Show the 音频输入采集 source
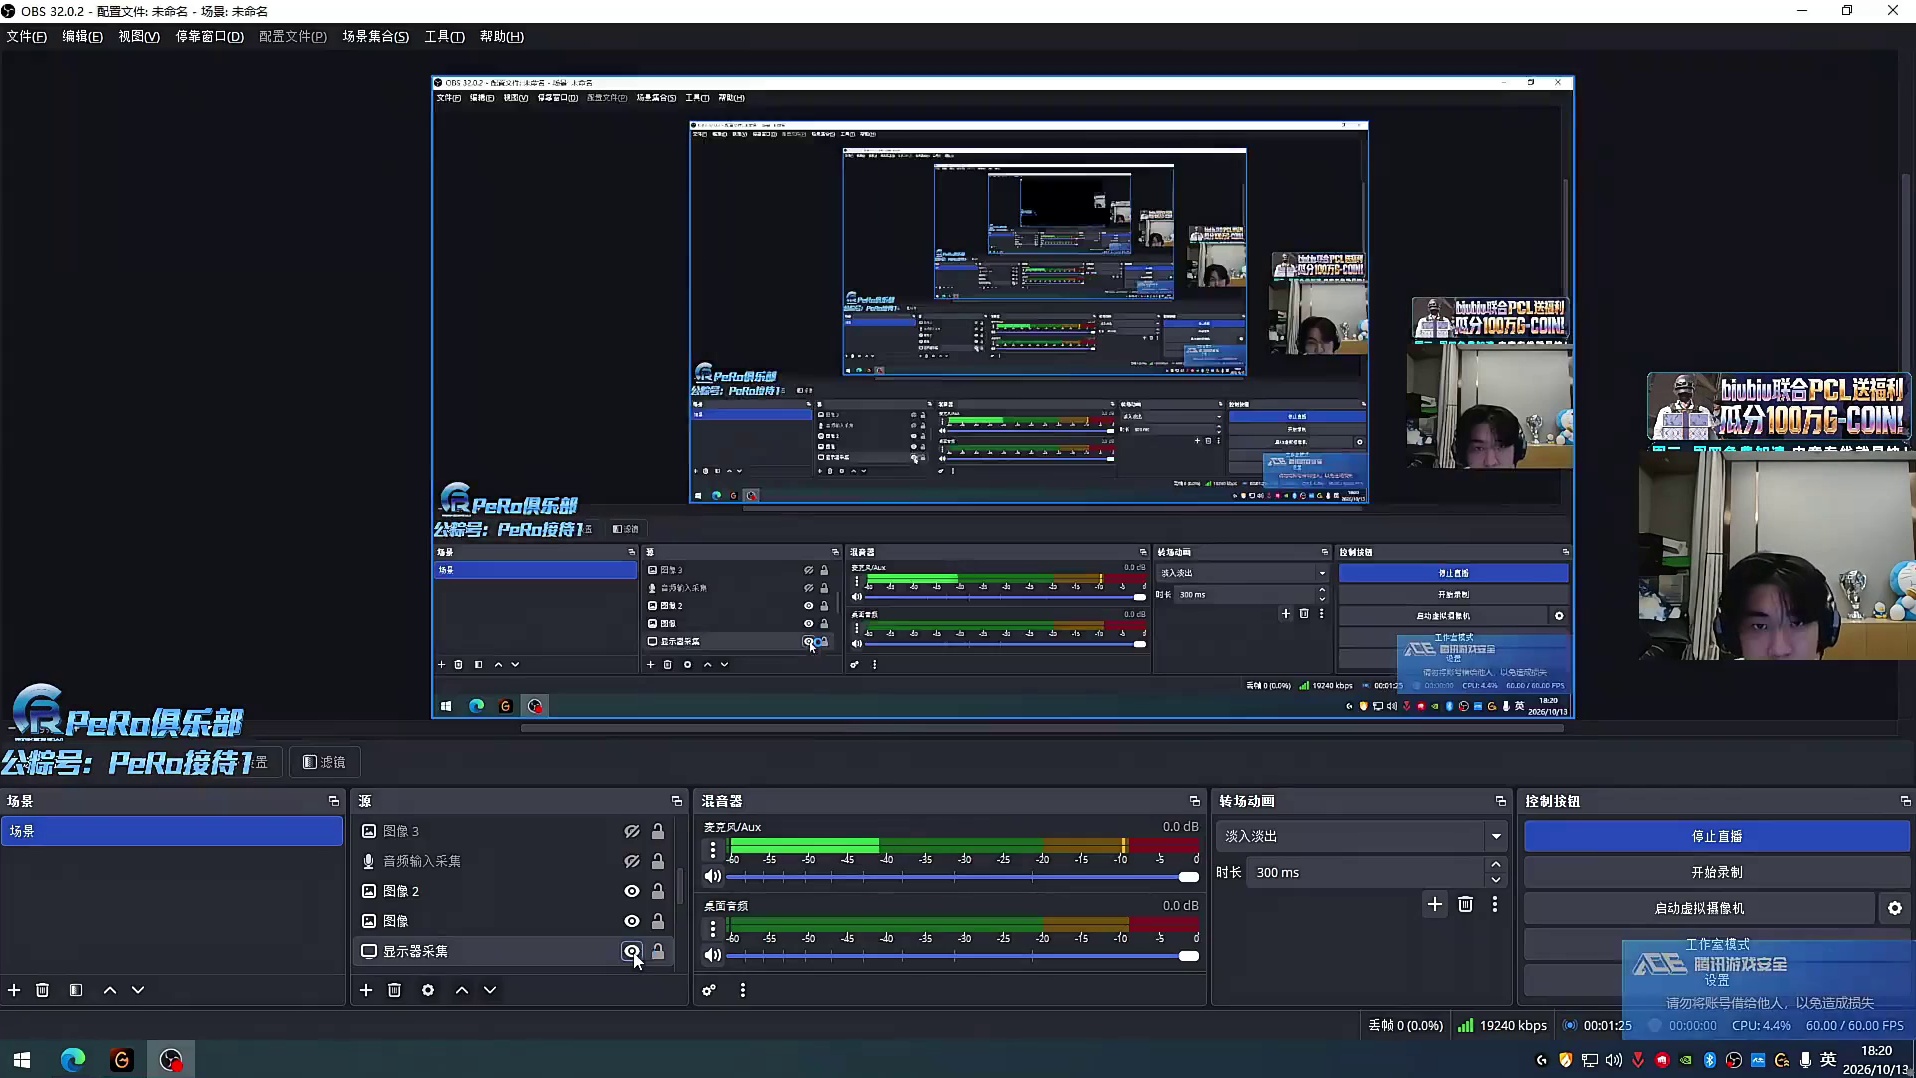This screenshot has width=1916, height=1078. 632,861
